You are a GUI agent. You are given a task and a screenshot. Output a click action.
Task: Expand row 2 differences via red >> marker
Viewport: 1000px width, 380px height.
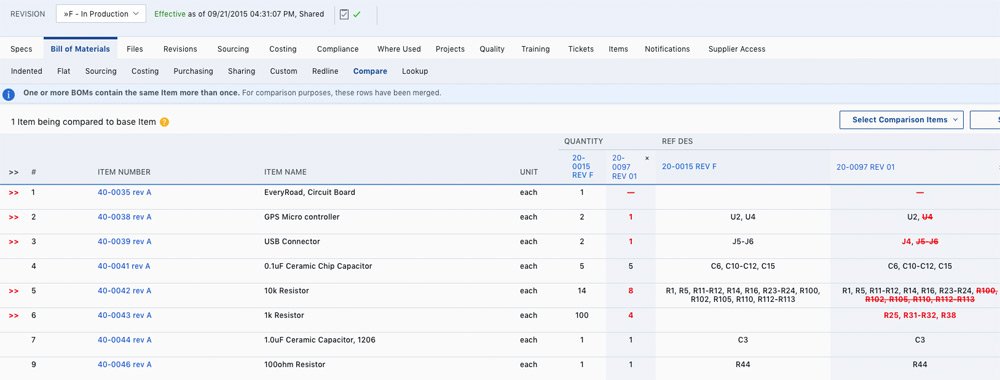(13, 217)
